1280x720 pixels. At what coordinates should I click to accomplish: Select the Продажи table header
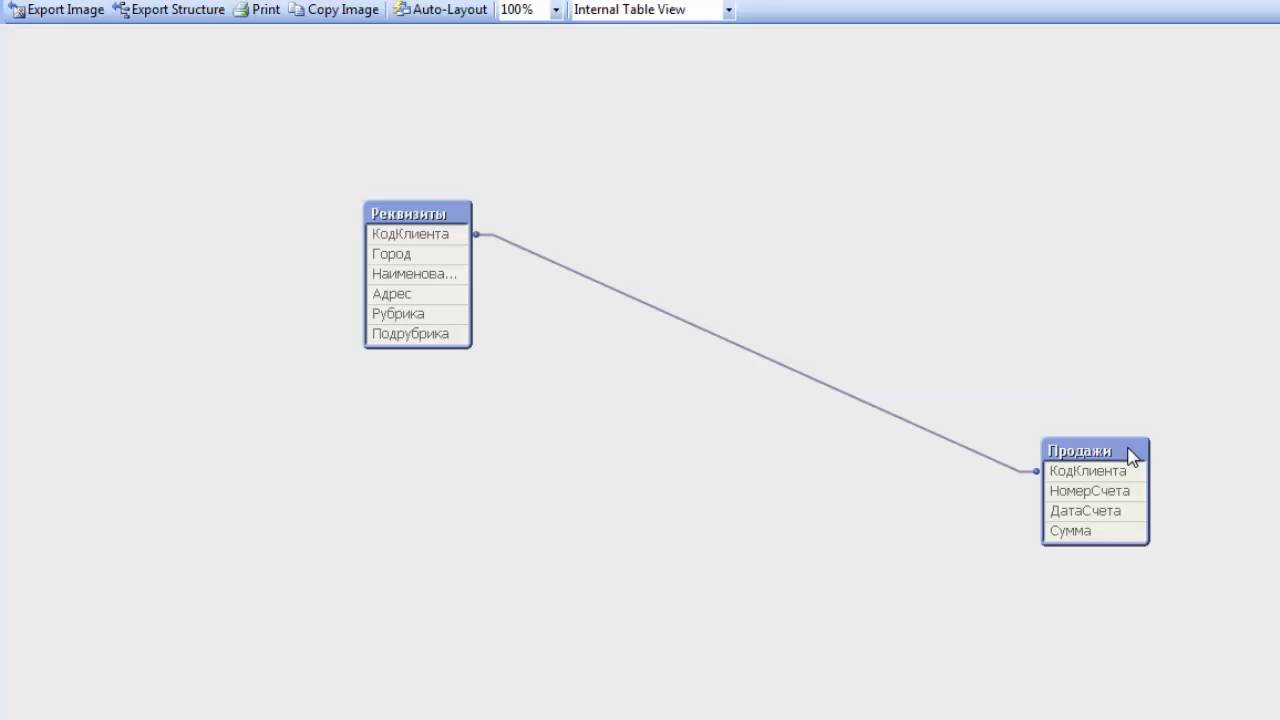pos(1095,450)
